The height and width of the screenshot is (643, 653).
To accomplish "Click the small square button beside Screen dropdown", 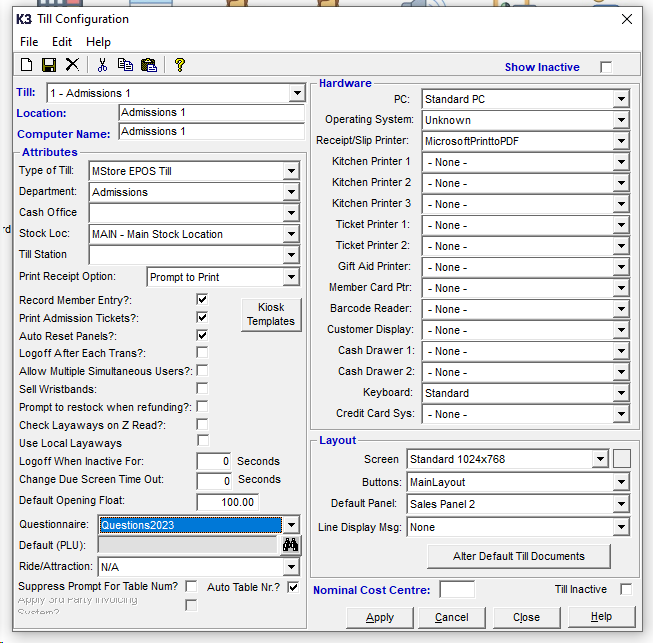I will coord(621,459).
